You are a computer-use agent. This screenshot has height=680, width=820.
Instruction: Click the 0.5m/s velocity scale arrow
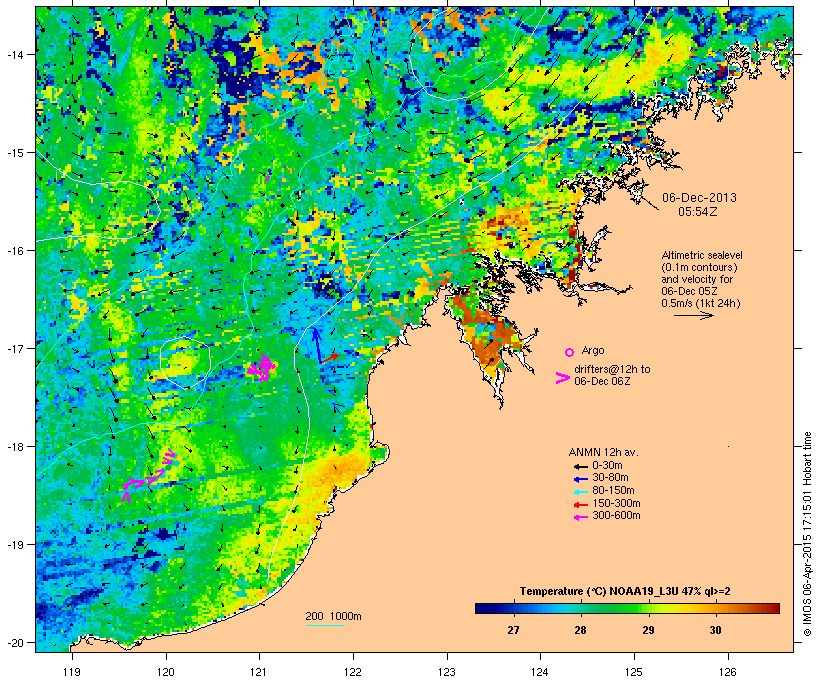pyautogui.click(x=694, y=315)
